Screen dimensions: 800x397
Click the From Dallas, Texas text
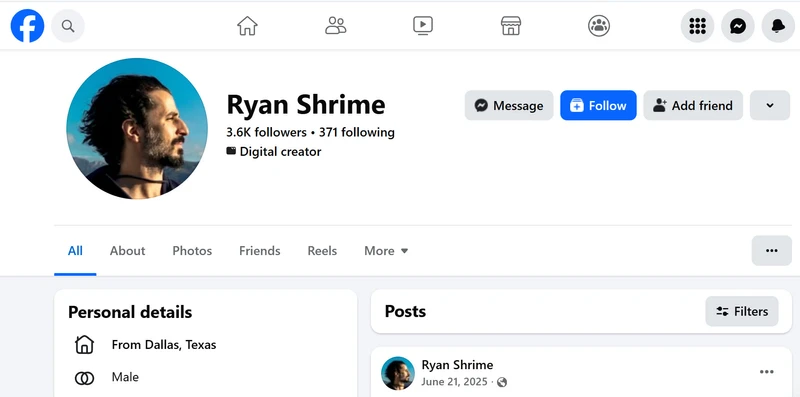pyautogui.click(x=164, y=345)
